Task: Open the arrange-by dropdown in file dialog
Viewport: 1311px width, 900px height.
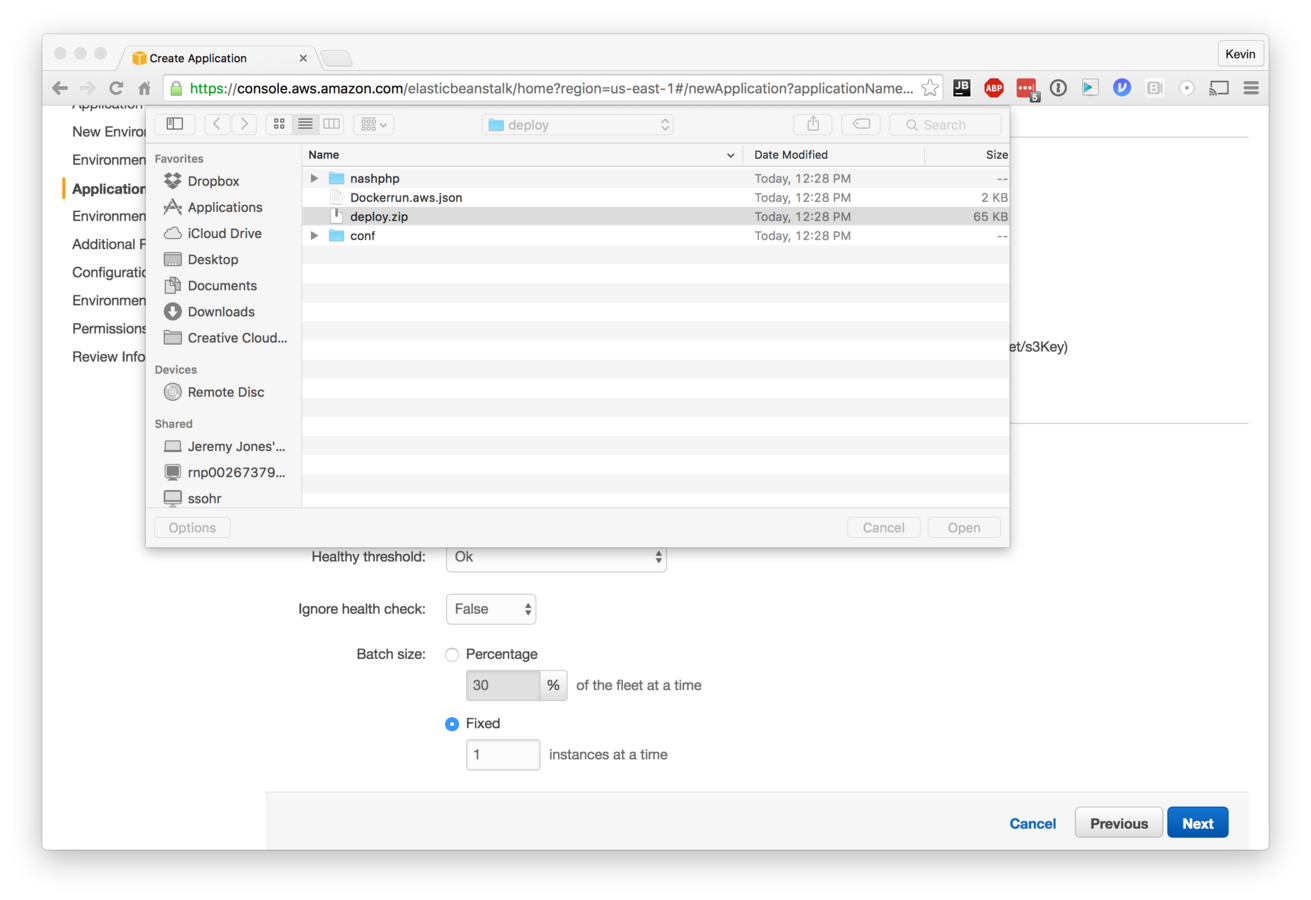Action: (374, 124)
